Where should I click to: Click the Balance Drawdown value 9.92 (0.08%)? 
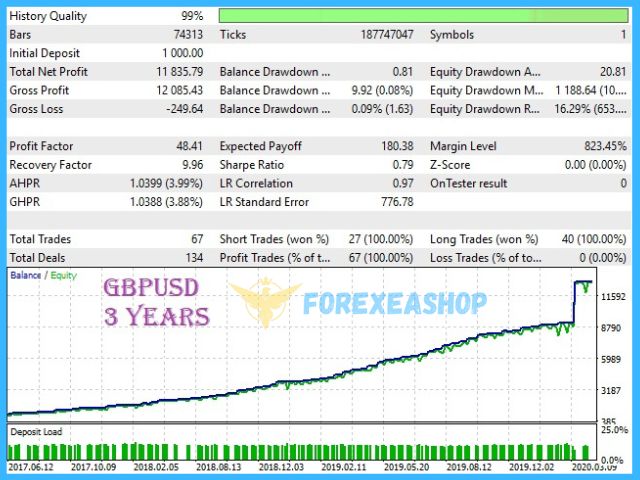pyautogui.click(x=382, y=90)
